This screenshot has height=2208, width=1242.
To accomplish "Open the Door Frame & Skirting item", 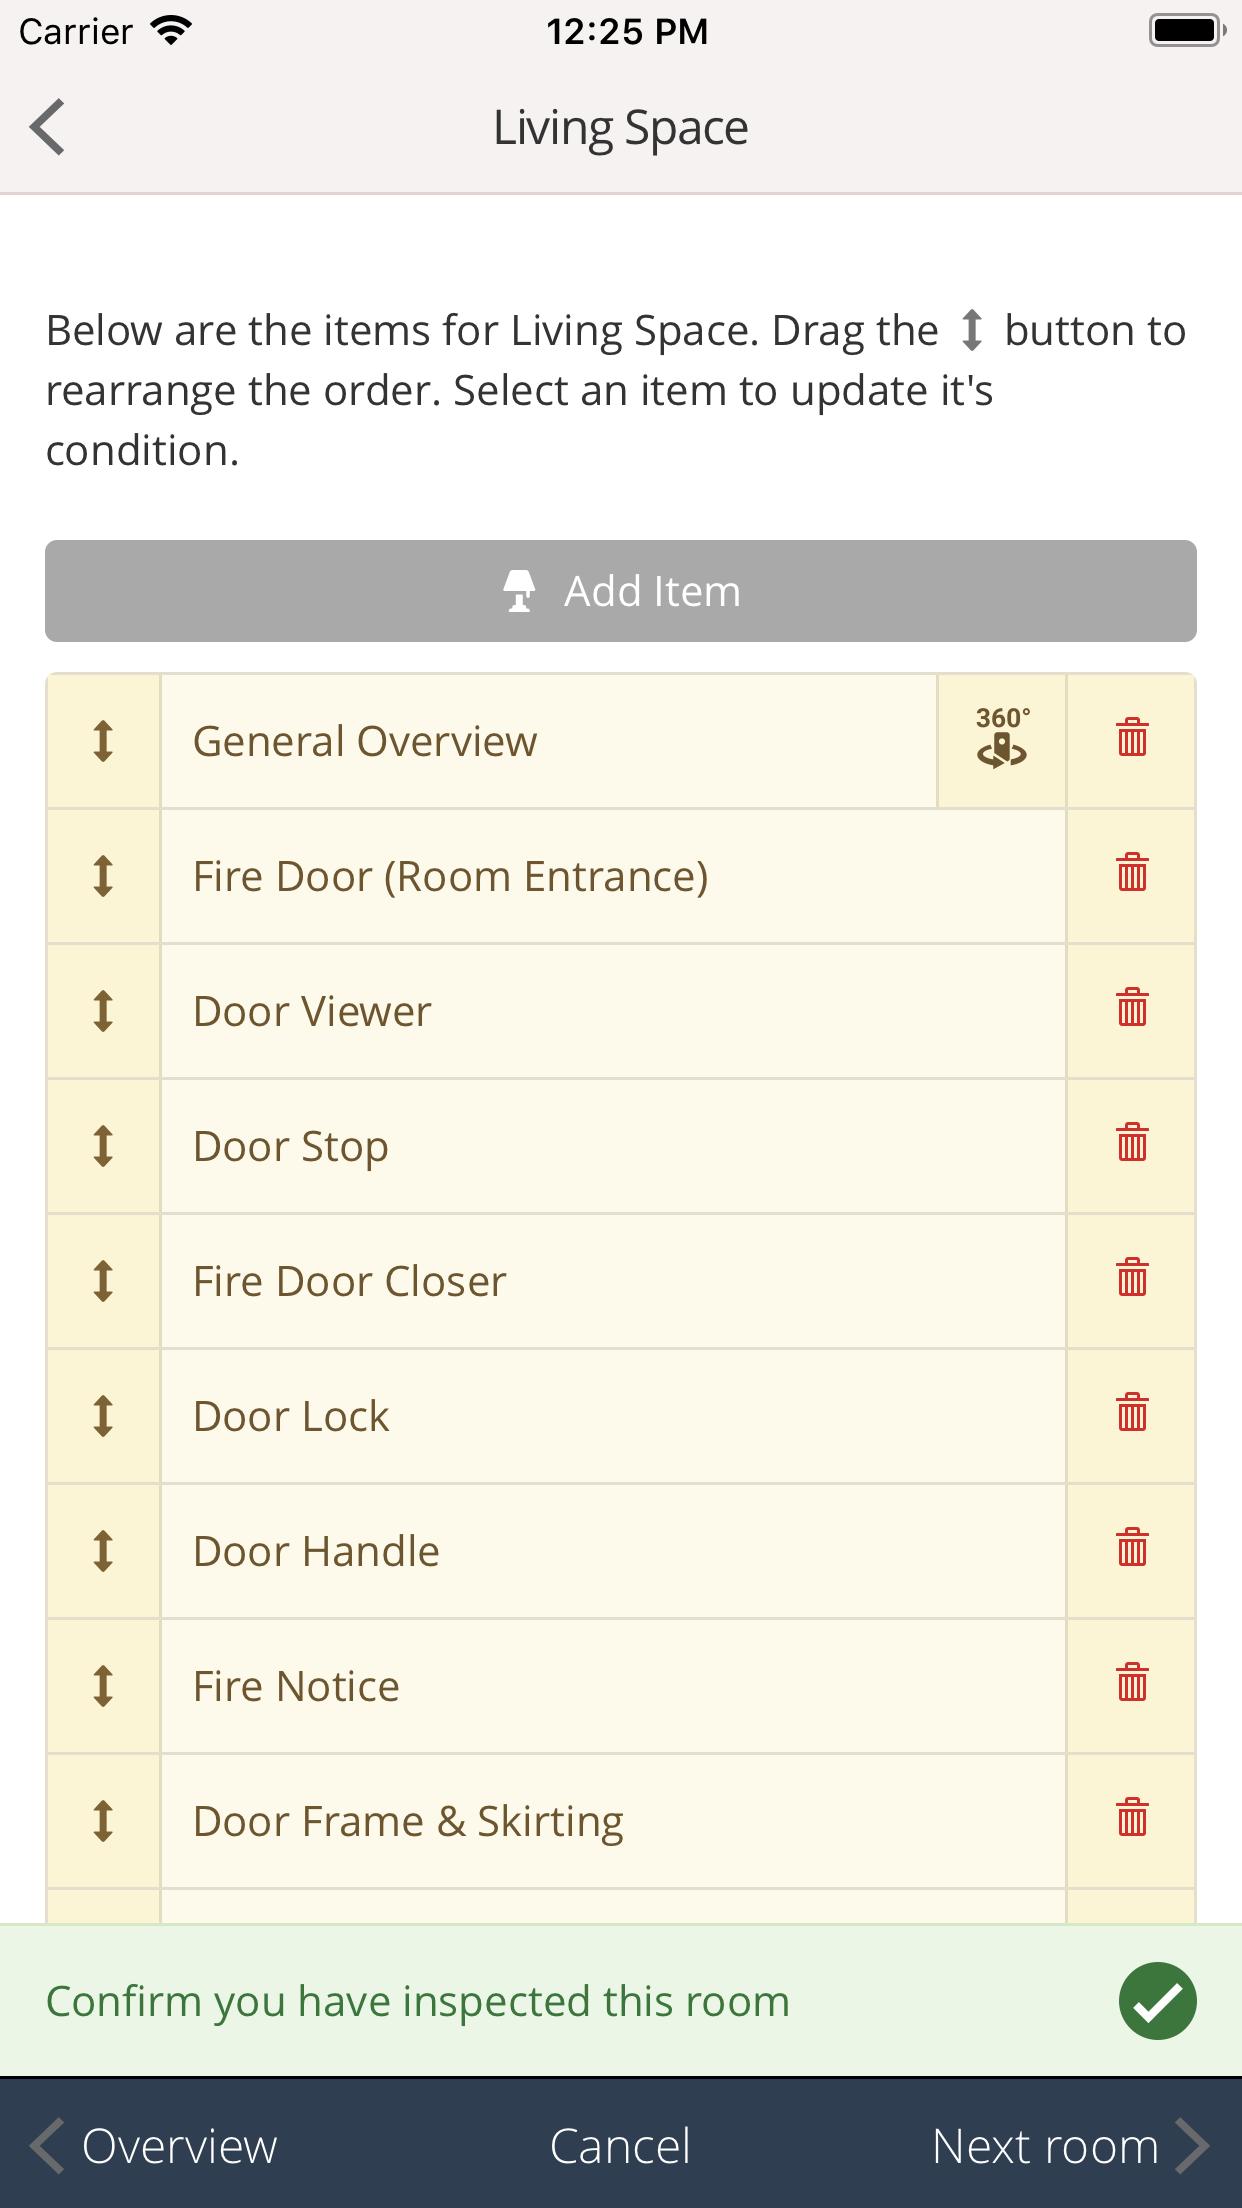I will click(613, 1821).
